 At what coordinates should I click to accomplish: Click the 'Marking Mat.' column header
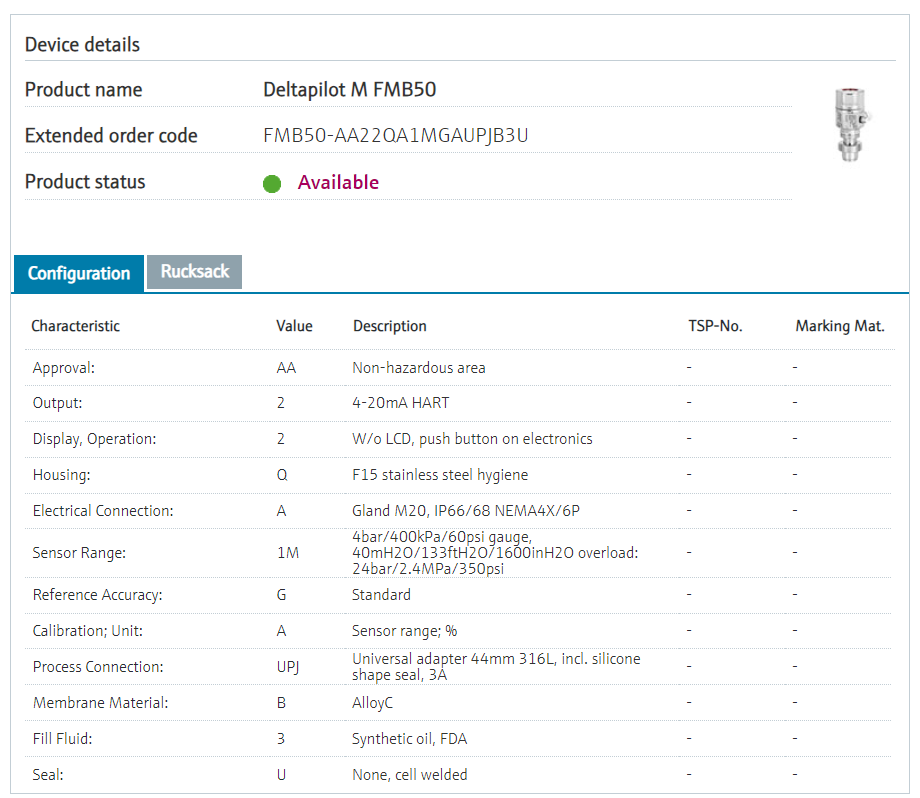click(x=840, y=326)
